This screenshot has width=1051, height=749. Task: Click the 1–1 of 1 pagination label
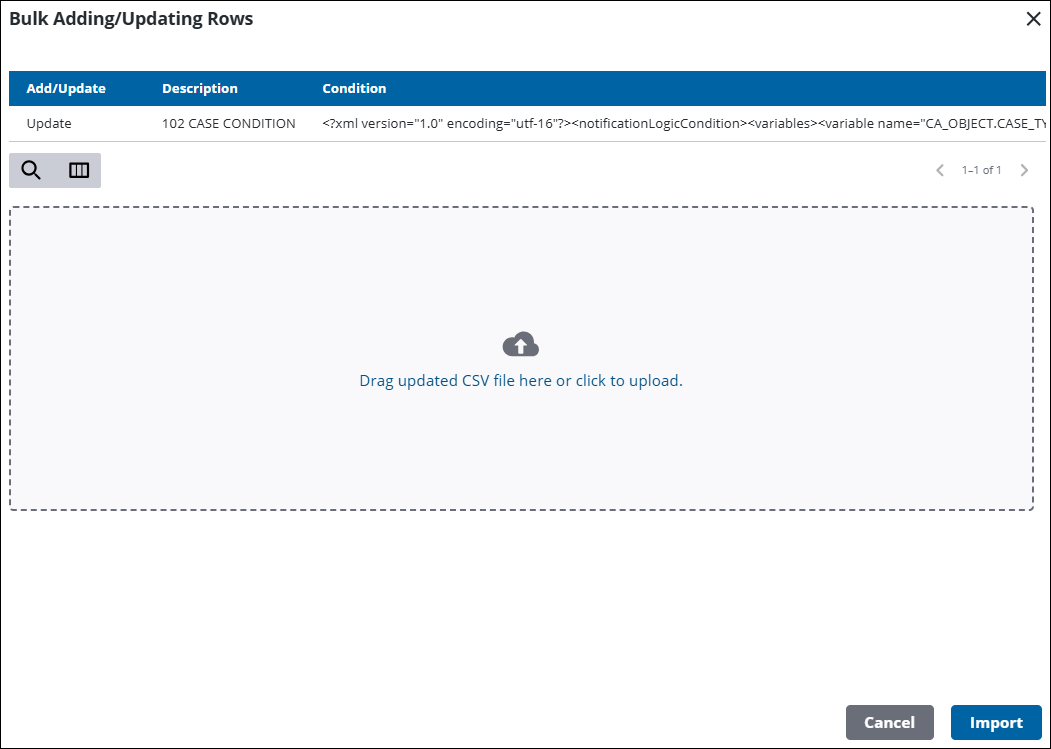[x=981, y=170]
